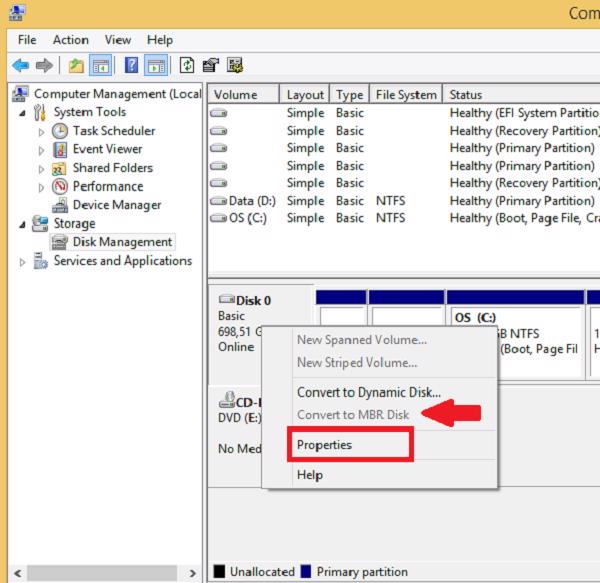Select Device Manager in the tree
600x583 pixels.
point(116,205)
